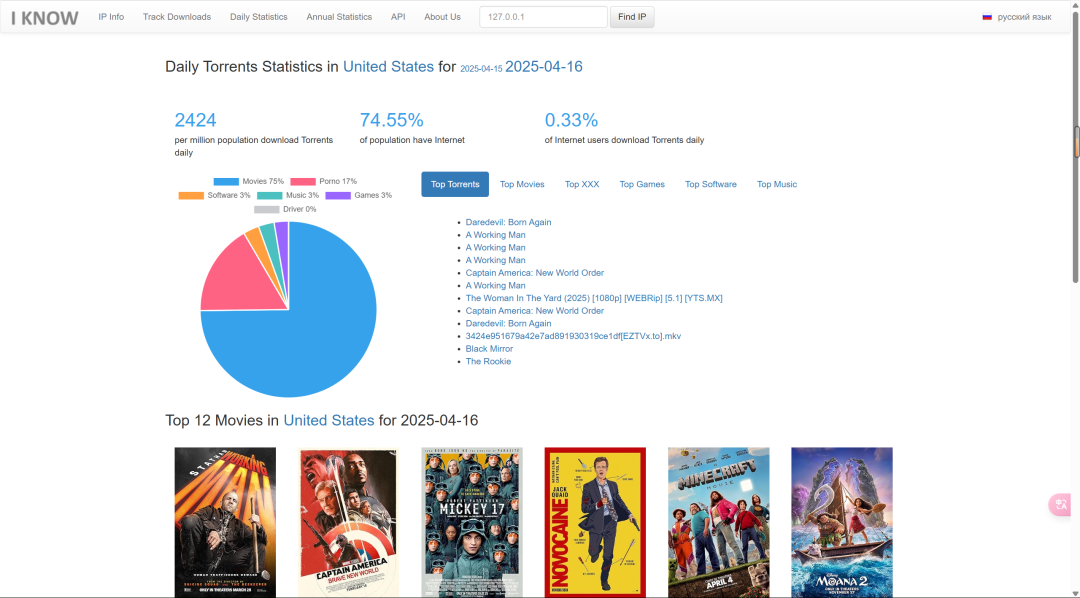Open United States link in statistics heading
Image resolution: width=1080 pixels, height=598 pixels.
tap(388, 67)
